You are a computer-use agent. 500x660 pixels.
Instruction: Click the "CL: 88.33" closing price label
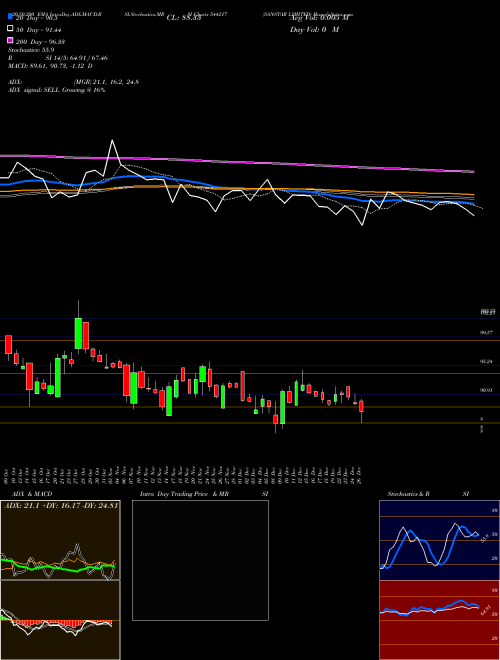click(x=184, y=18)
